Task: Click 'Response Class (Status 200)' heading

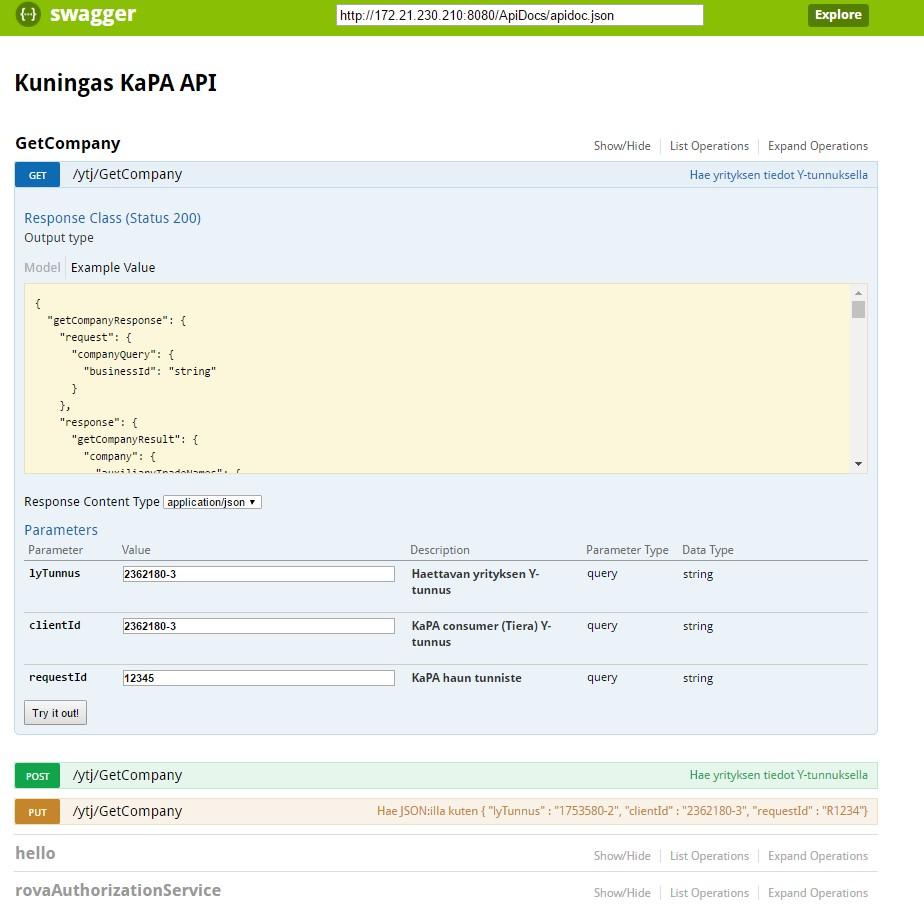Action: click(113, 218)
